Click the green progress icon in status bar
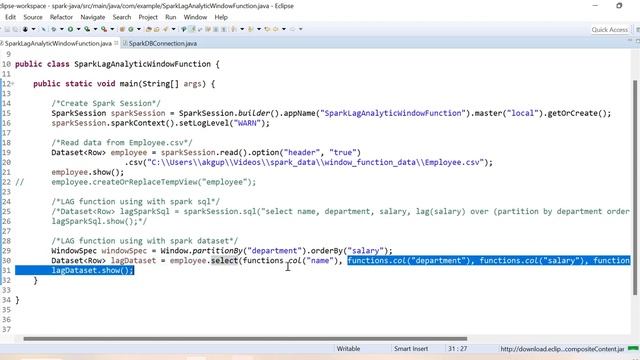The height and width of the screenshot is (360, 640). click(633, 349)
